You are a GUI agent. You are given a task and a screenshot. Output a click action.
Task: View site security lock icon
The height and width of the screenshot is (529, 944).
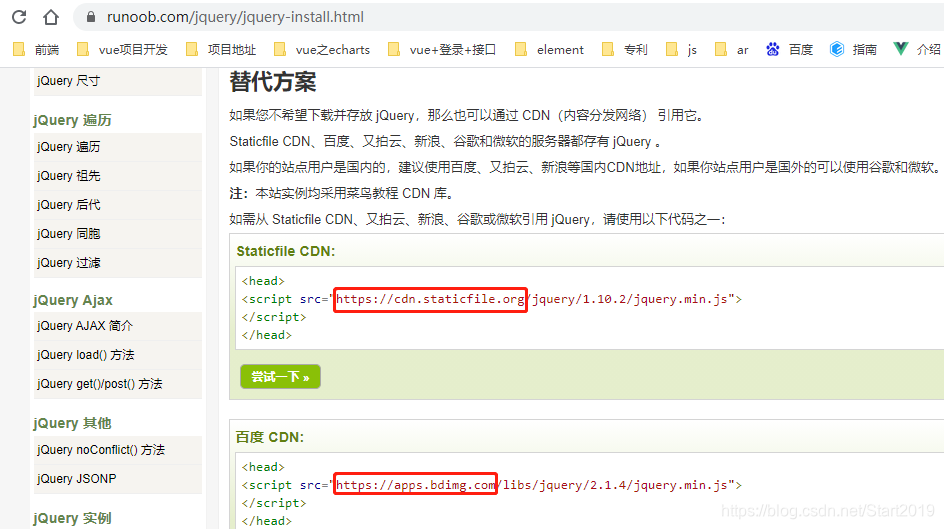tap(91, 17)
